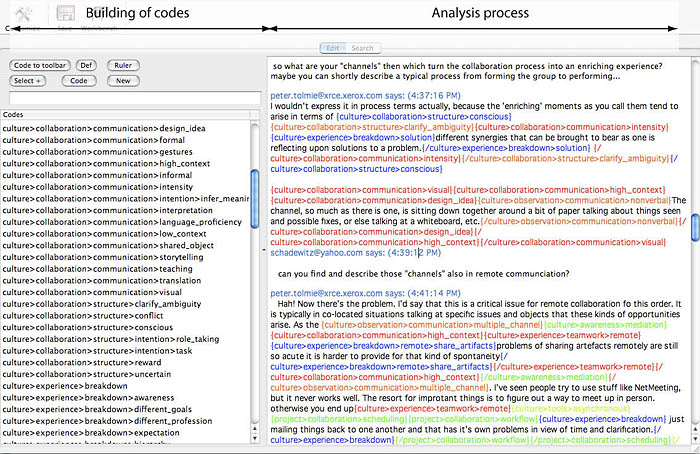The image size is (700, 454).
Task: Select communication>intensity row in Codes list
Action: coord(125,187)
